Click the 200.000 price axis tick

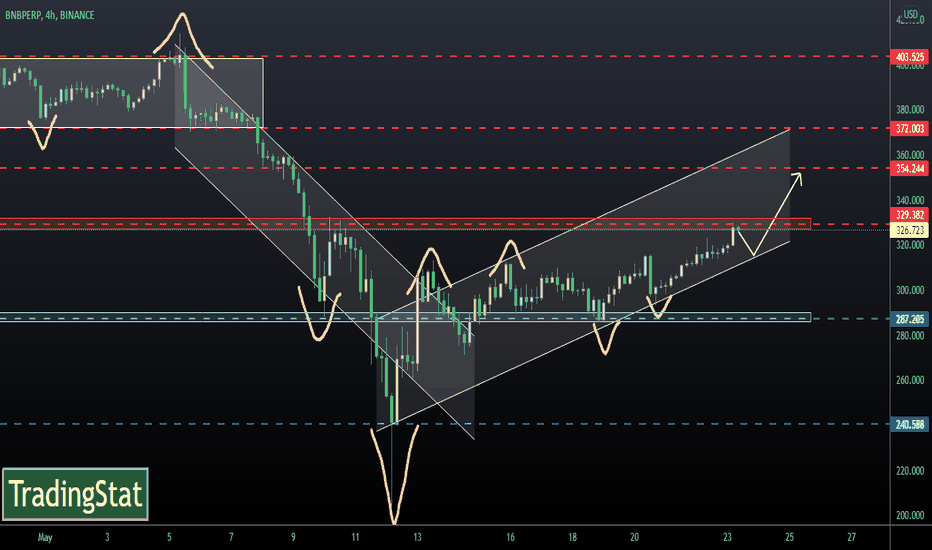pyautogui.click(x=910, y=516)
